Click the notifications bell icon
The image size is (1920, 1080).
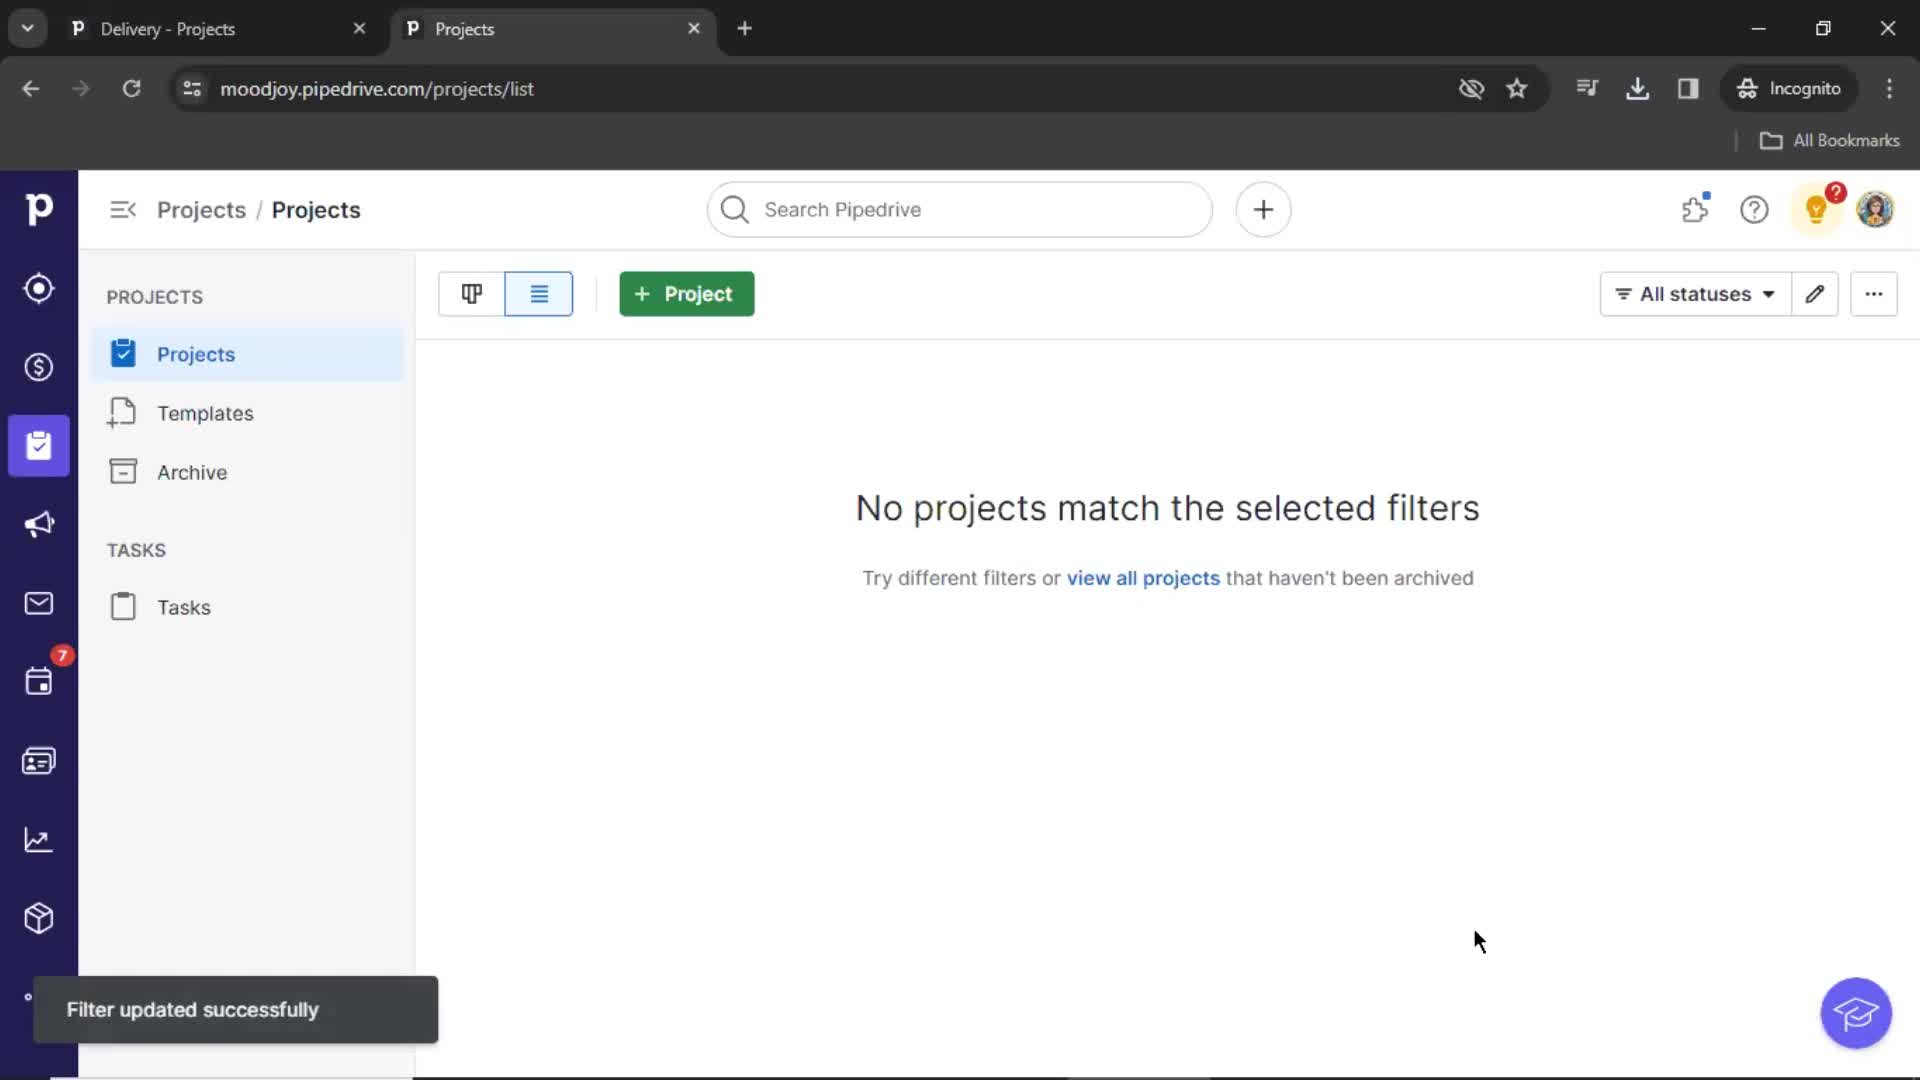pyautogui.click(x=1816, y=210)
